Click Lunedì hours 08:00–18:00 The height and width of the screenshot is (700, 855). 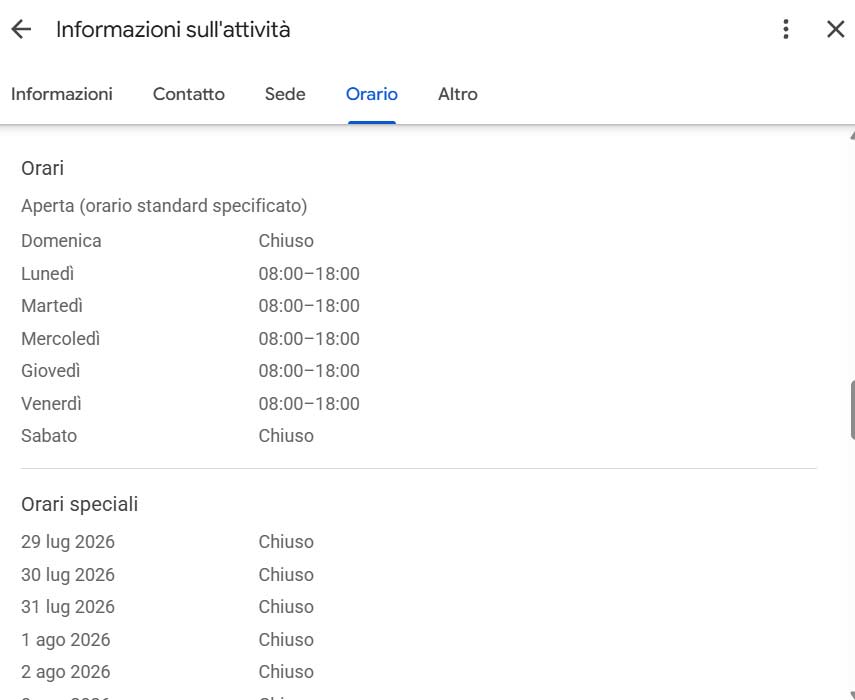309,273
